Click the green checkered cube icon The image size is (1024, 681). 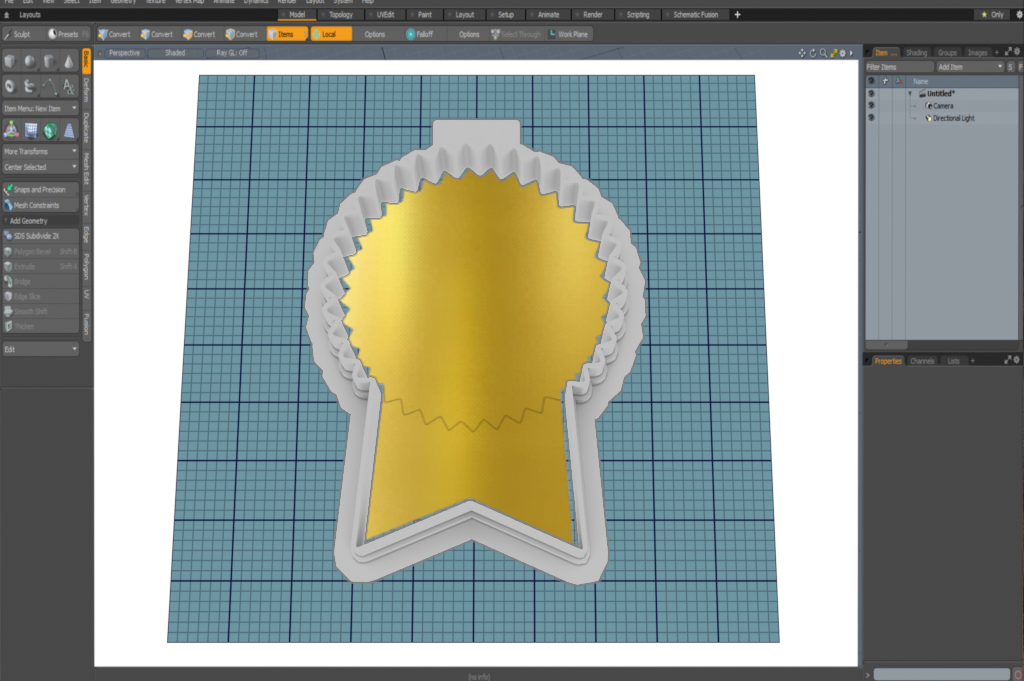pyautogui.click(x=50, y=131)
